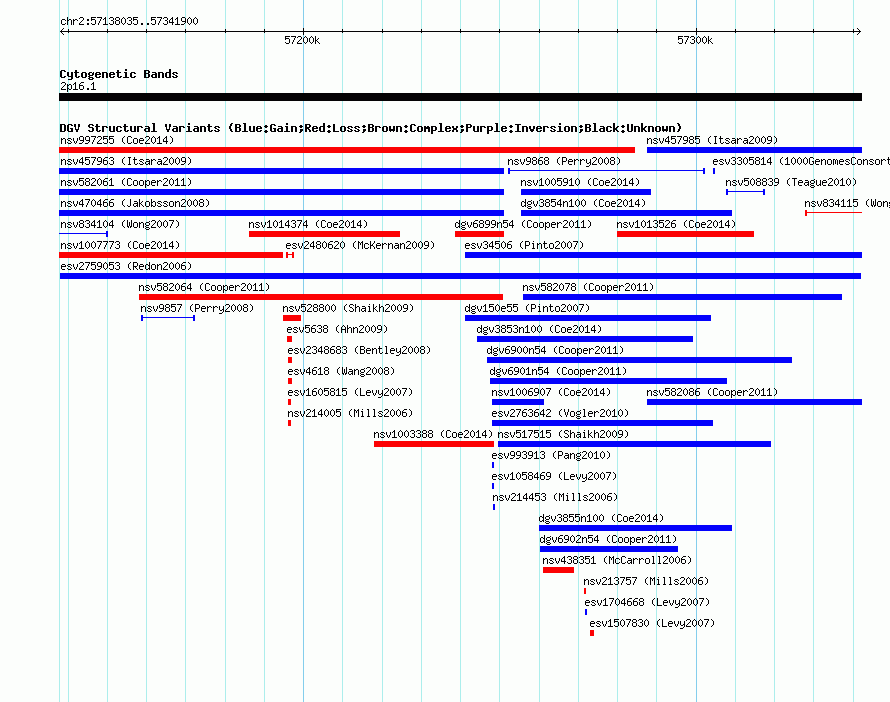Click nsv517515 (Shaikh2009) label
The width and height of the screenshot is (890, 702).
click(563, 434)
